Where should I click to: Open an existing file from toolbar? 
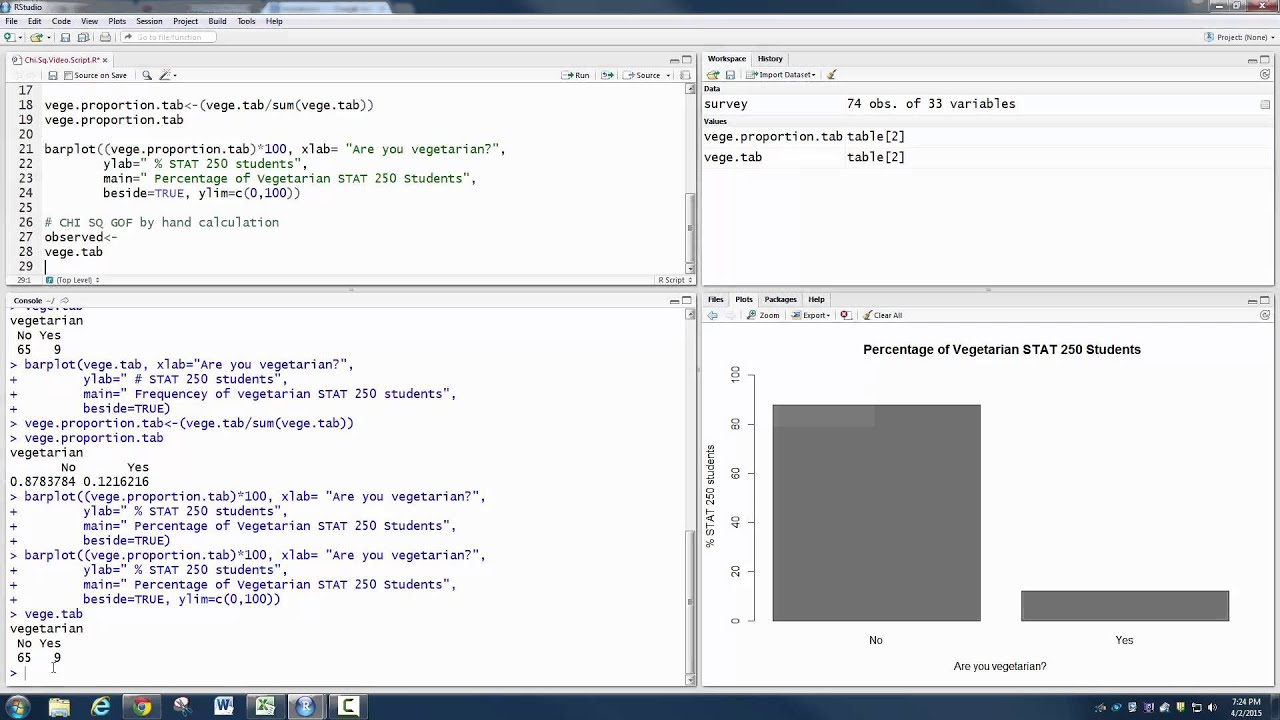[x=36, y=37]
